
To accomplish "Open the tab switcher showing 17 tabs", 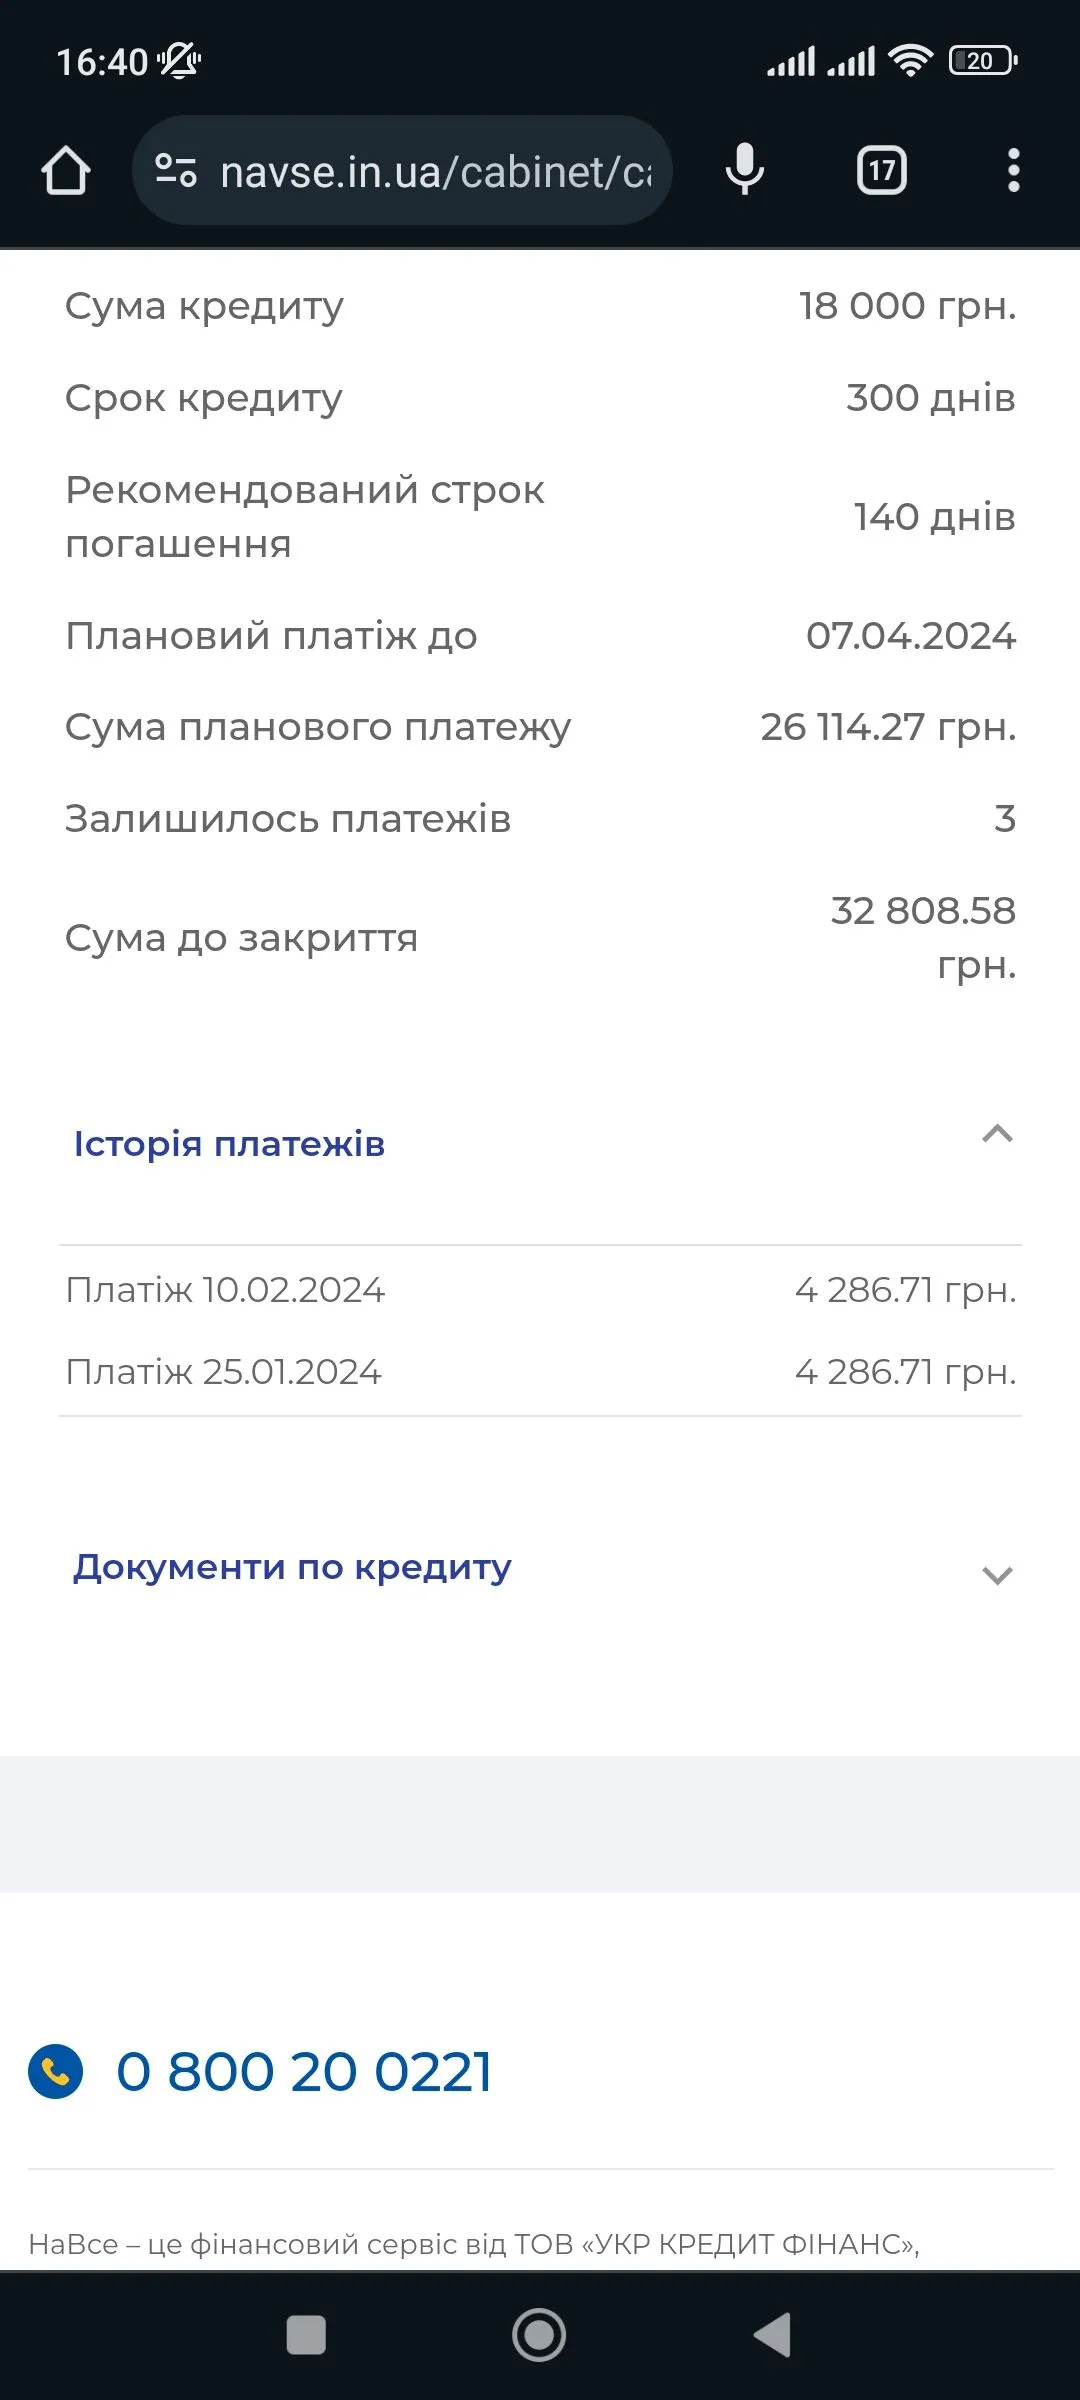I will point(881,171).
